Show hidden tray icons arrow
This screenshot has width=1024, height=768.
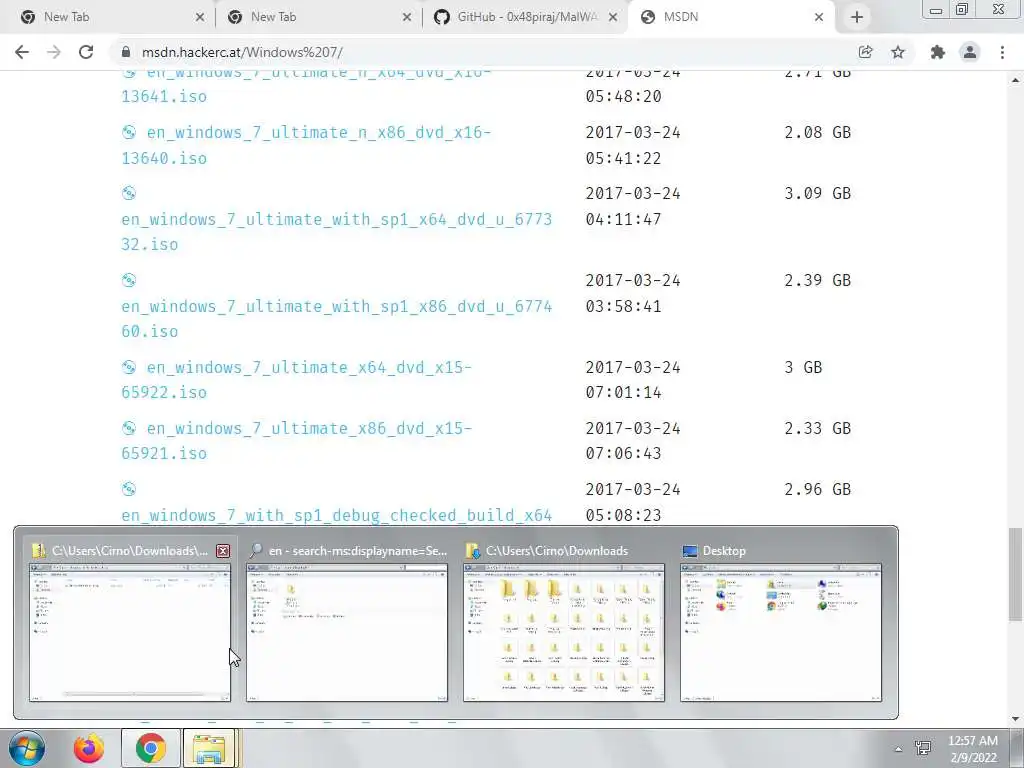click(898, 749)
